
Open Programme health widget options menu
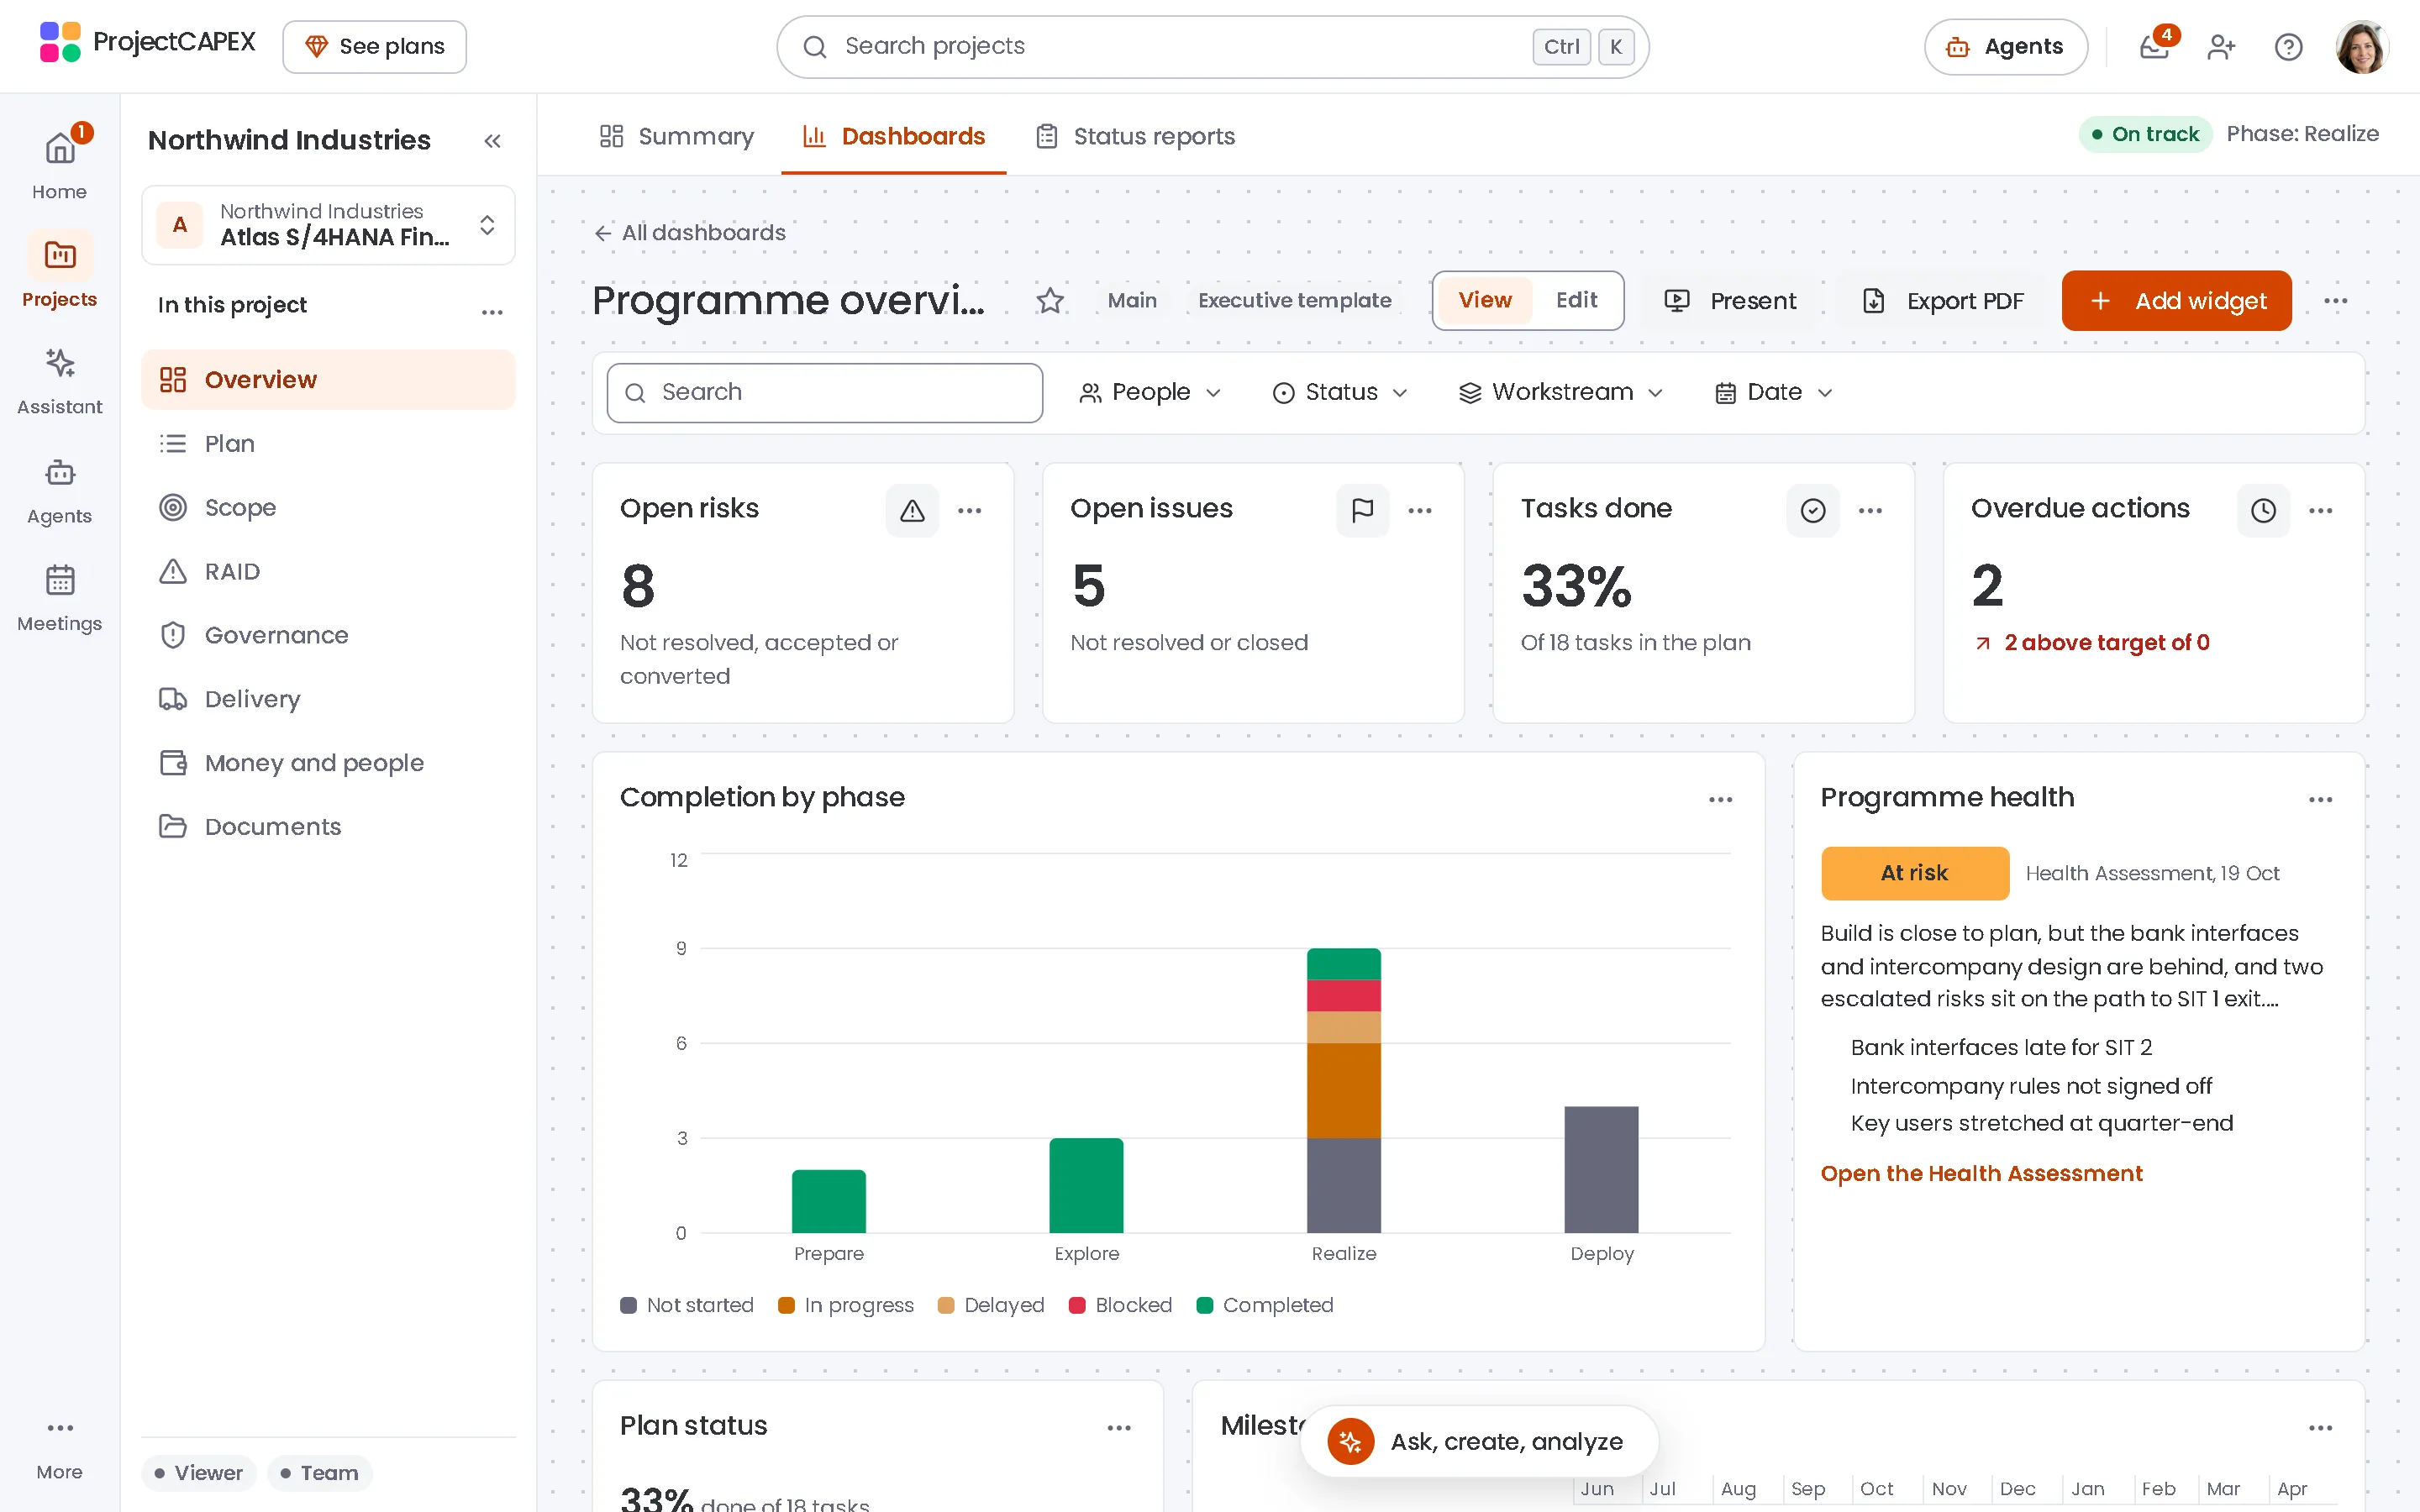[2320, 799]
